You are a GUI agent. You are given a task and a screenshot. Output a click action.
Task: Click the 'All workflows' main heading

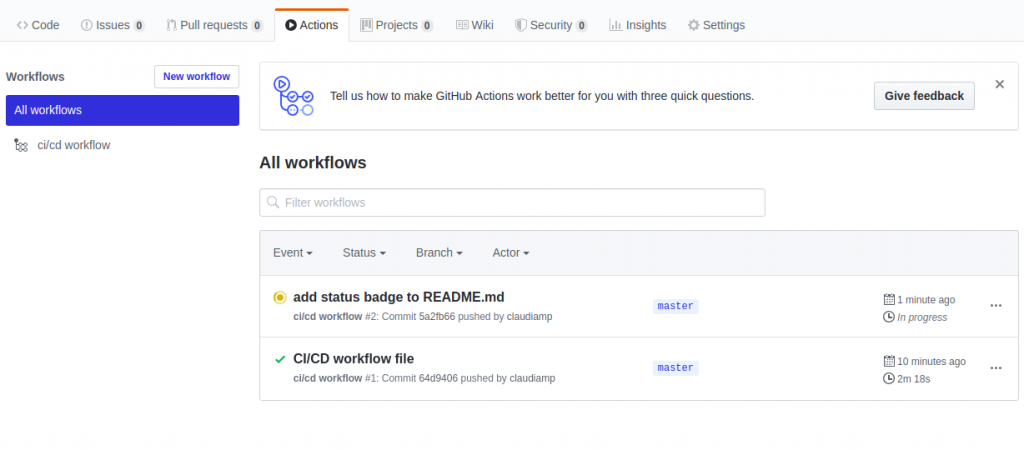[x=313, y=163]
